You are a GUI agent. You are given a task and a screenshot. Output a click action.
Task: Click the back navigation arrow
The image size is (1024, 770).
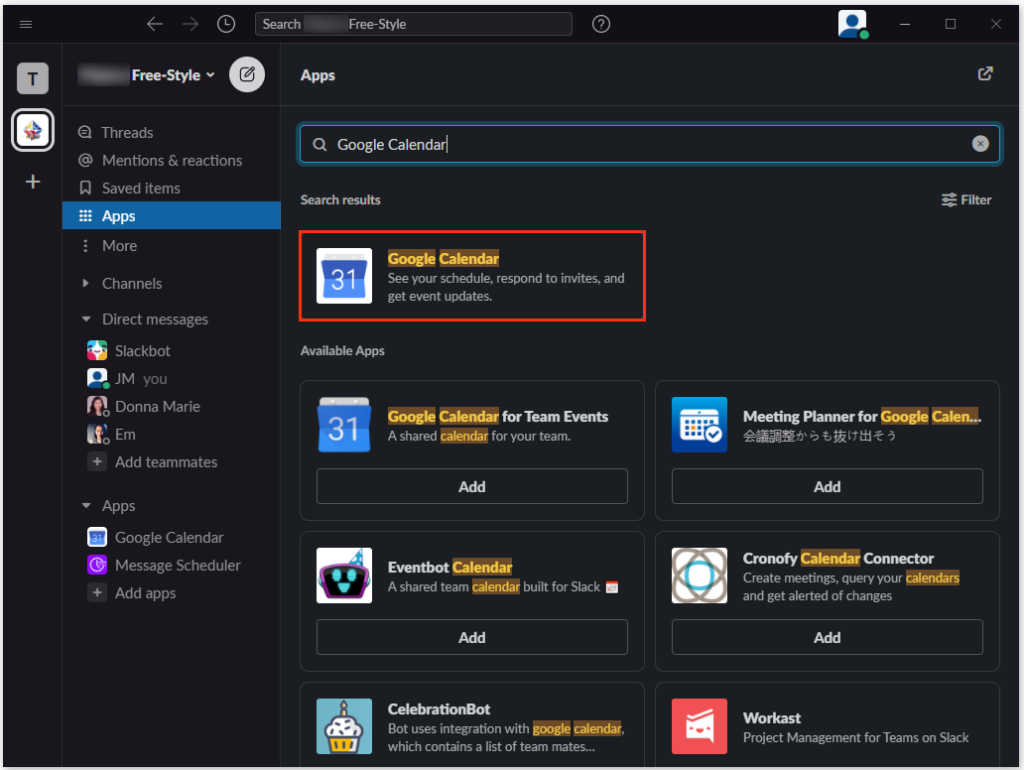pyautogui.click(x=154, y=23)
